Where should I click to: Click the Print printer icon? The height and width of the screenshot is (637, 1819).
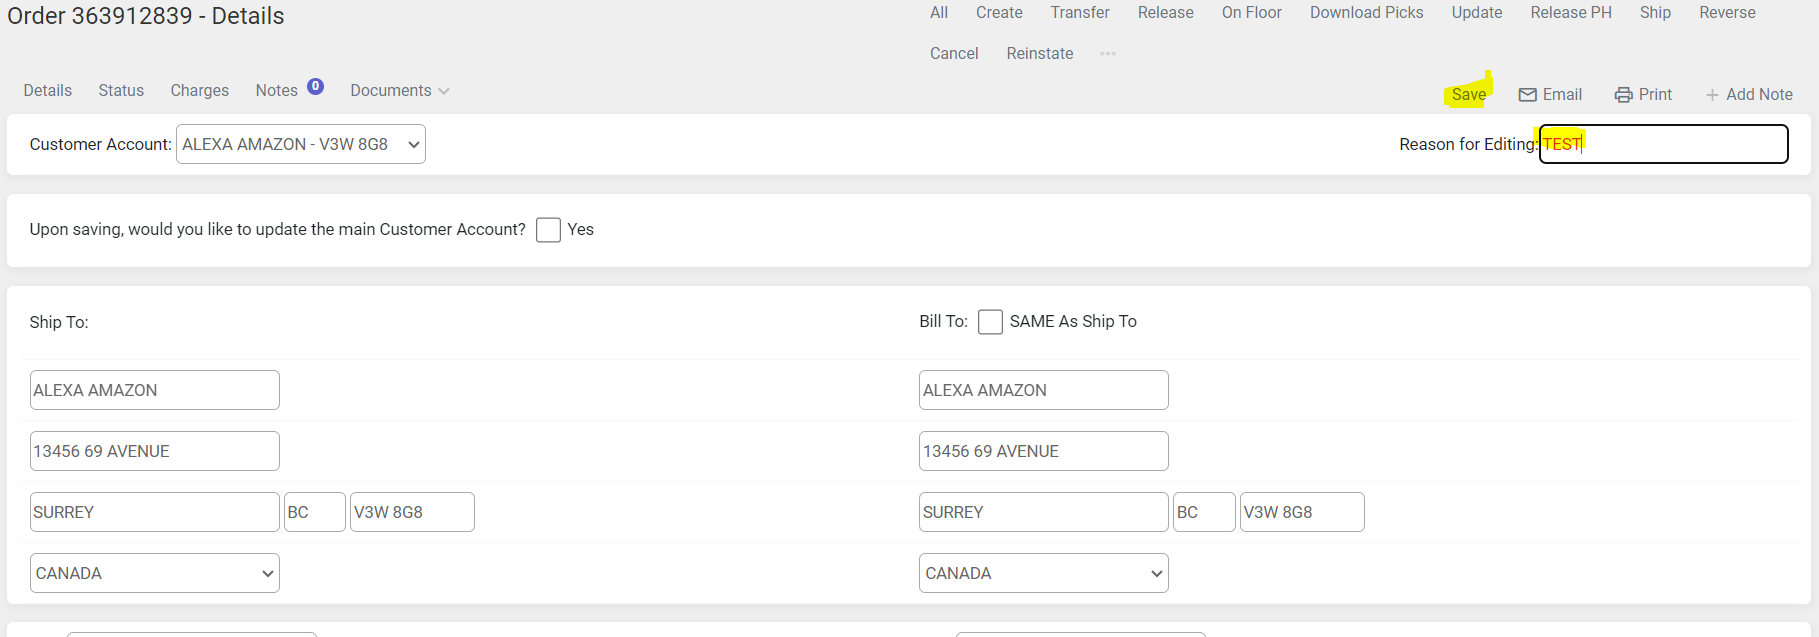tap(1623, 95)
